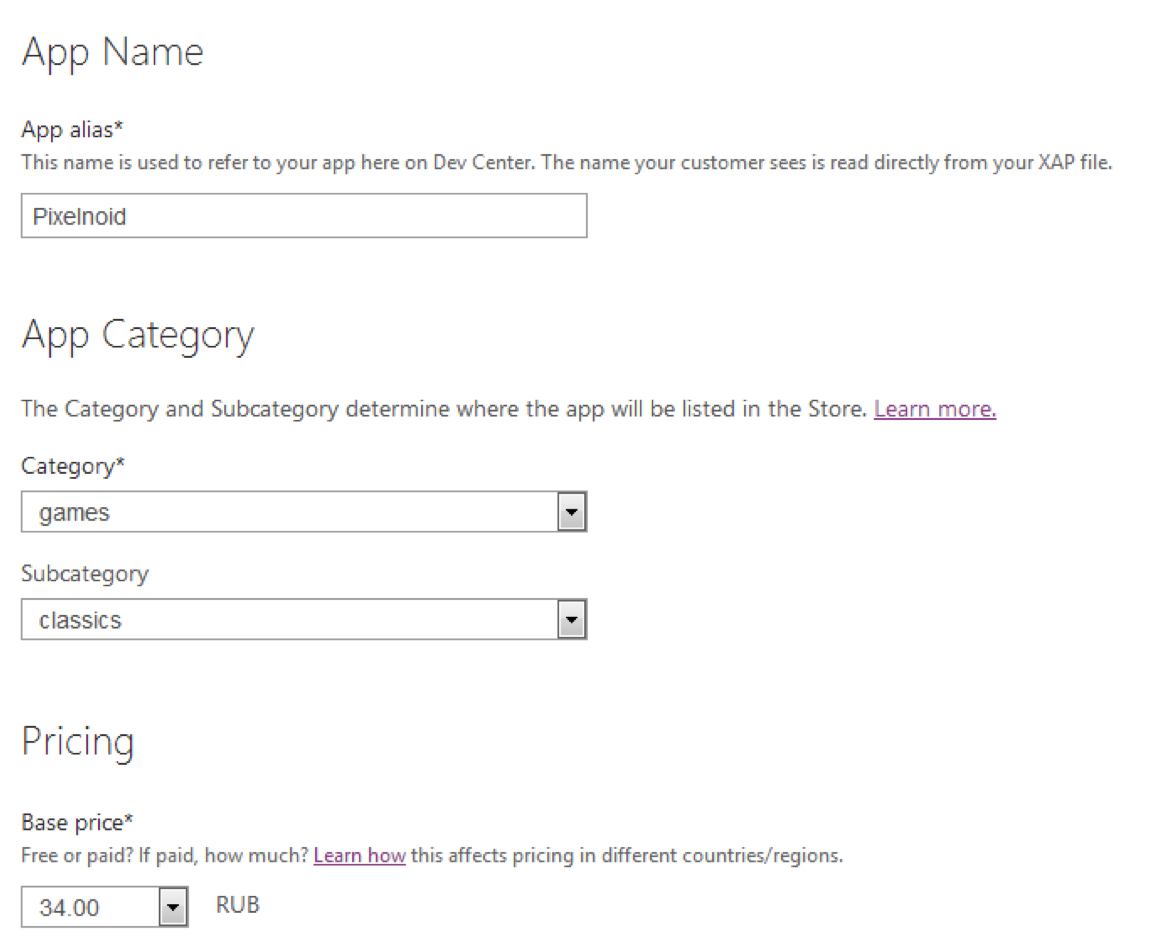Click the Dev Center alias description text

(x=565, y=162)
